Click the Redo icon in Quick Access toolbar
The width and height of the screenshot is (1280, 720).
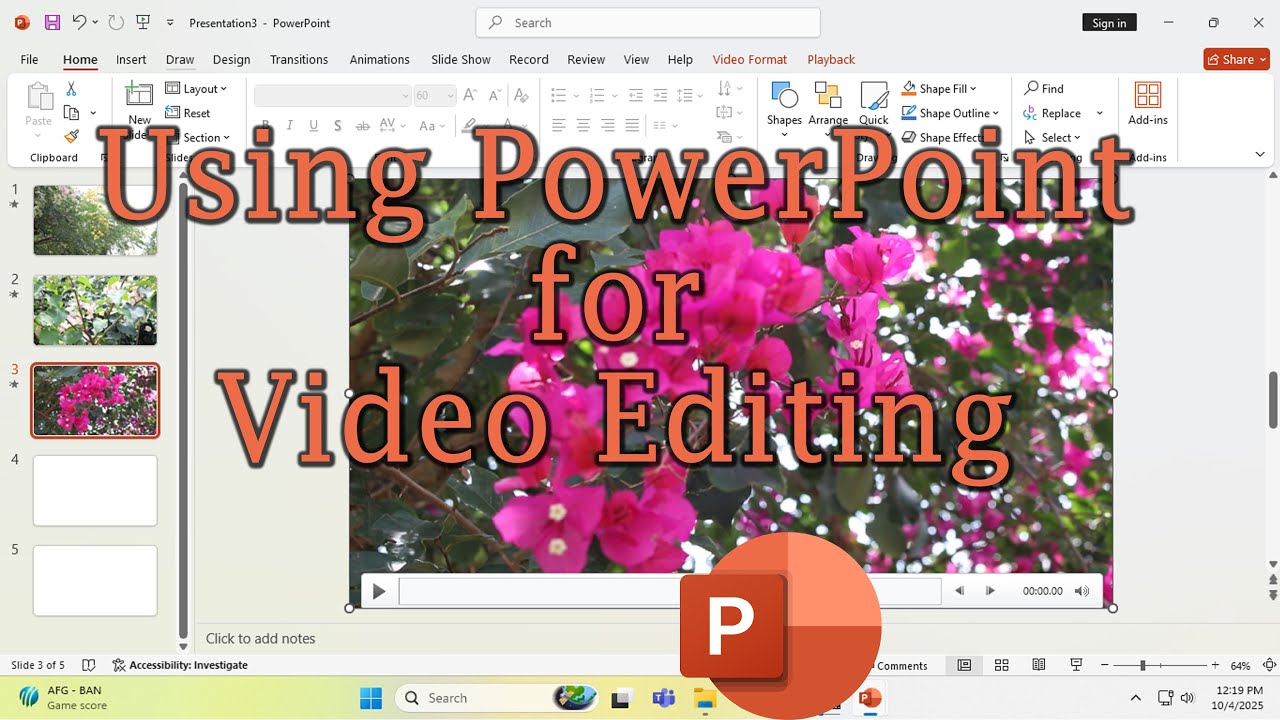(x=116, y=22)
